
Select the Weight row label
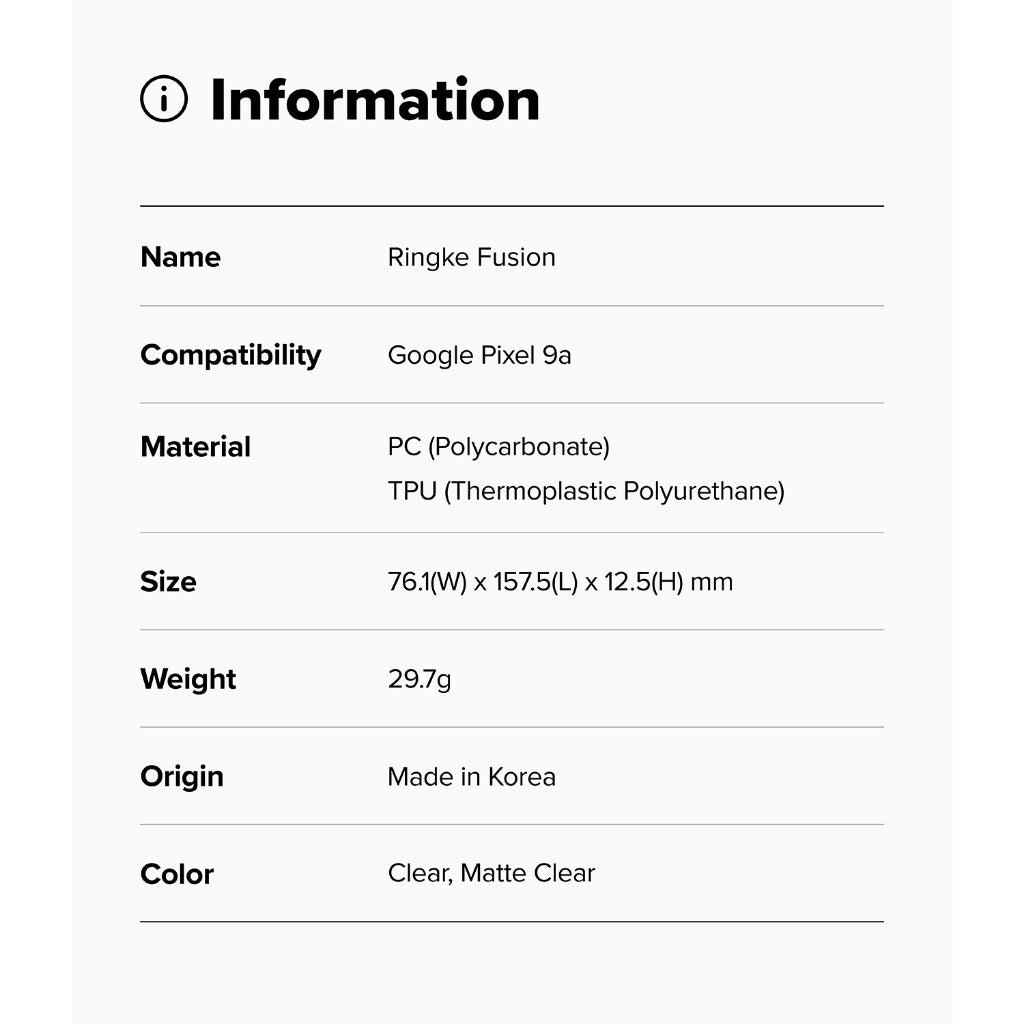[x=188, y=679]
